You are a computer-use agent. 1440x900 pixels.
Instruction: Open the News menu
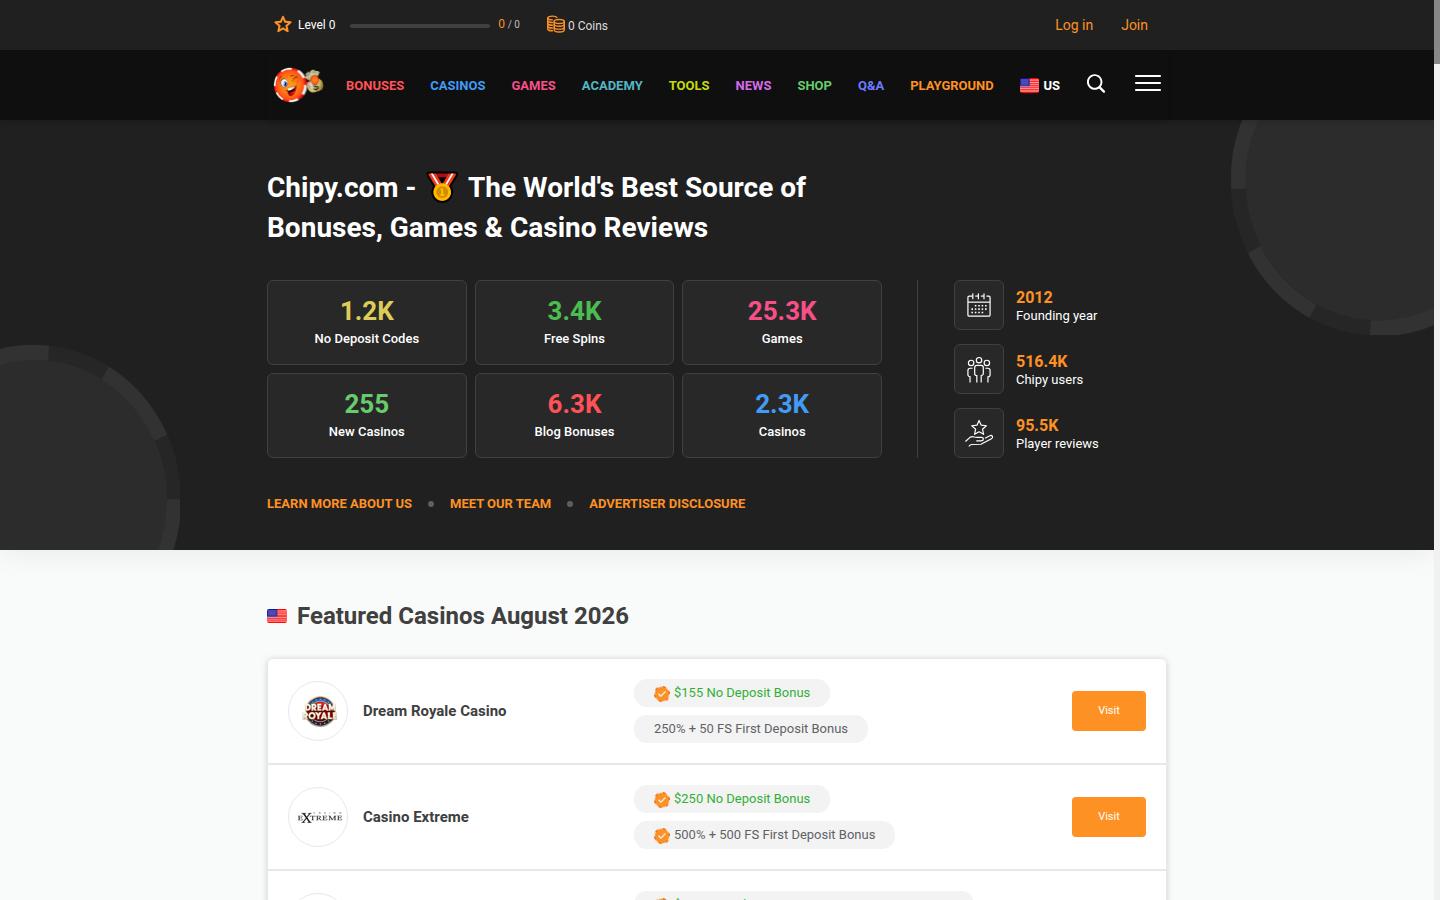(x=753, y=85)
